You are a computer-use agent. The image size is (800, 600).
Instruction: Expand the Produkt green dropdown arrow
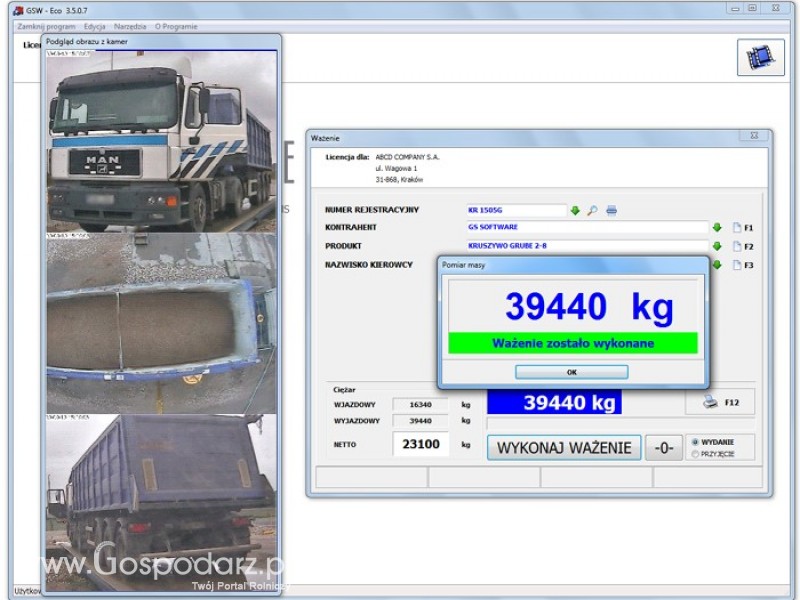tap(717, 246)
